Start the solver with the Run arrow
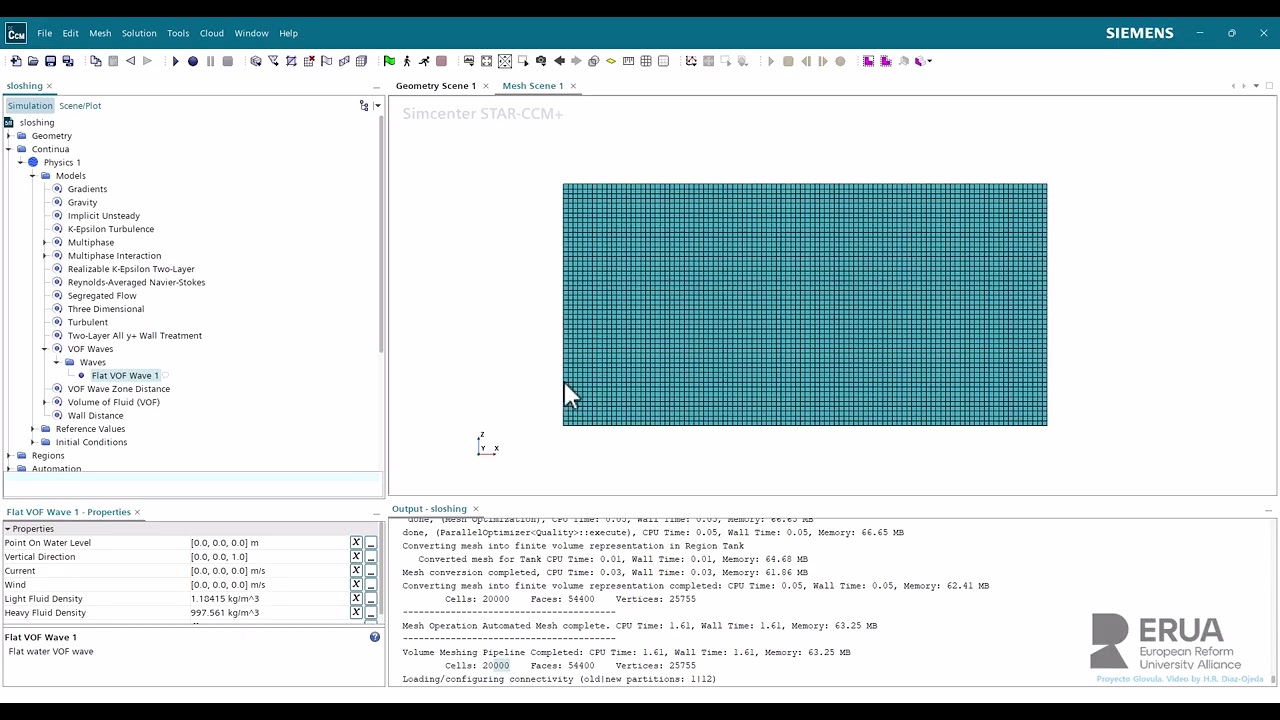This screenshot has height=720, width=1280. (x=175, y=61)
